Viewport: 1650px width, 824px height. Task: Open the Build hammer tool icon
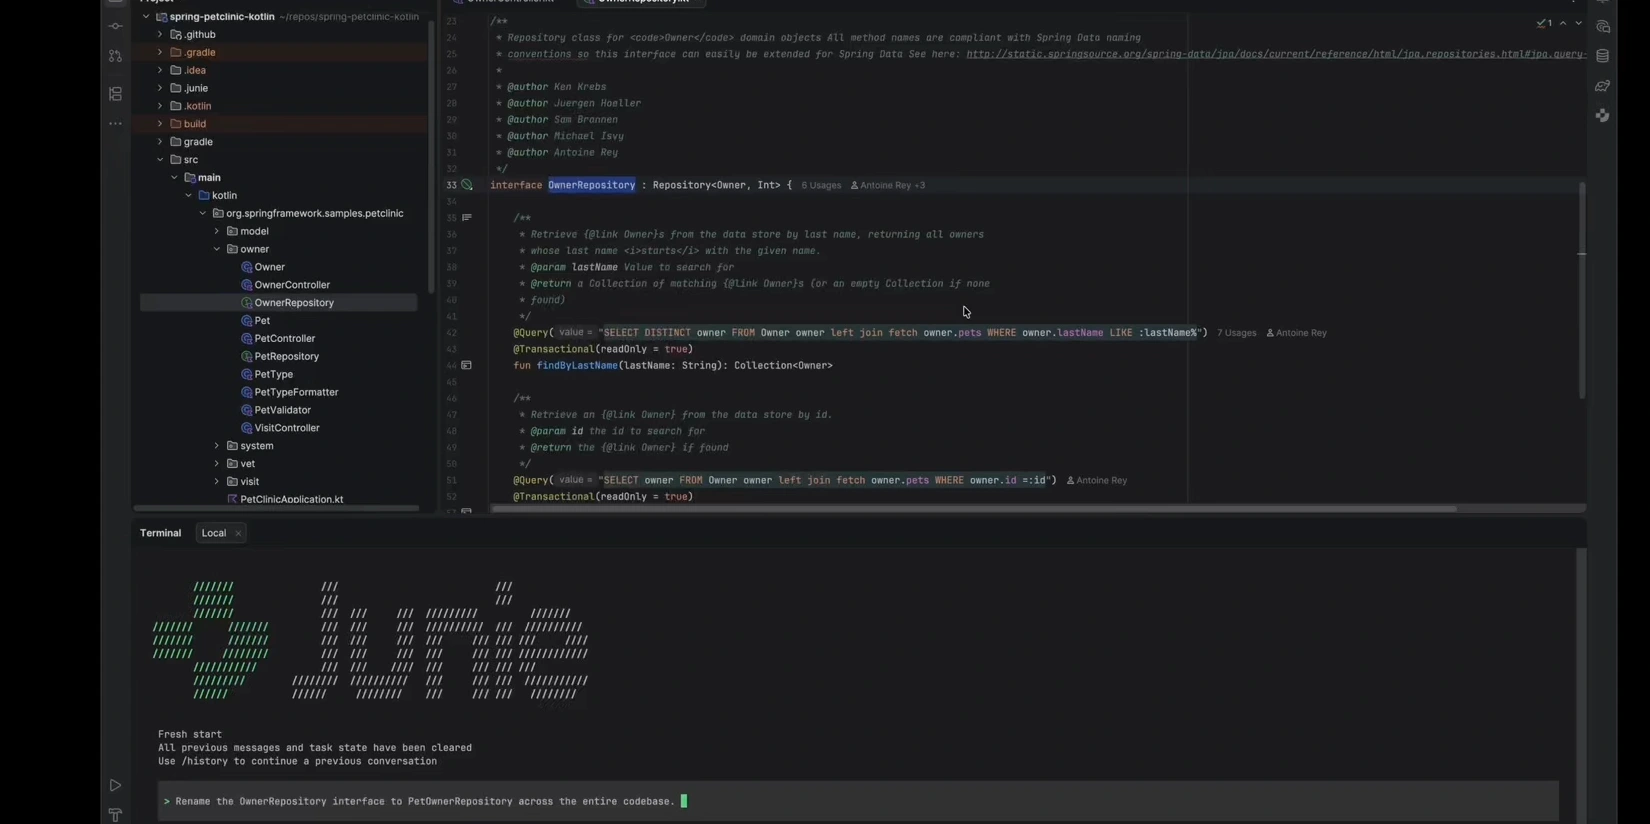115,815
